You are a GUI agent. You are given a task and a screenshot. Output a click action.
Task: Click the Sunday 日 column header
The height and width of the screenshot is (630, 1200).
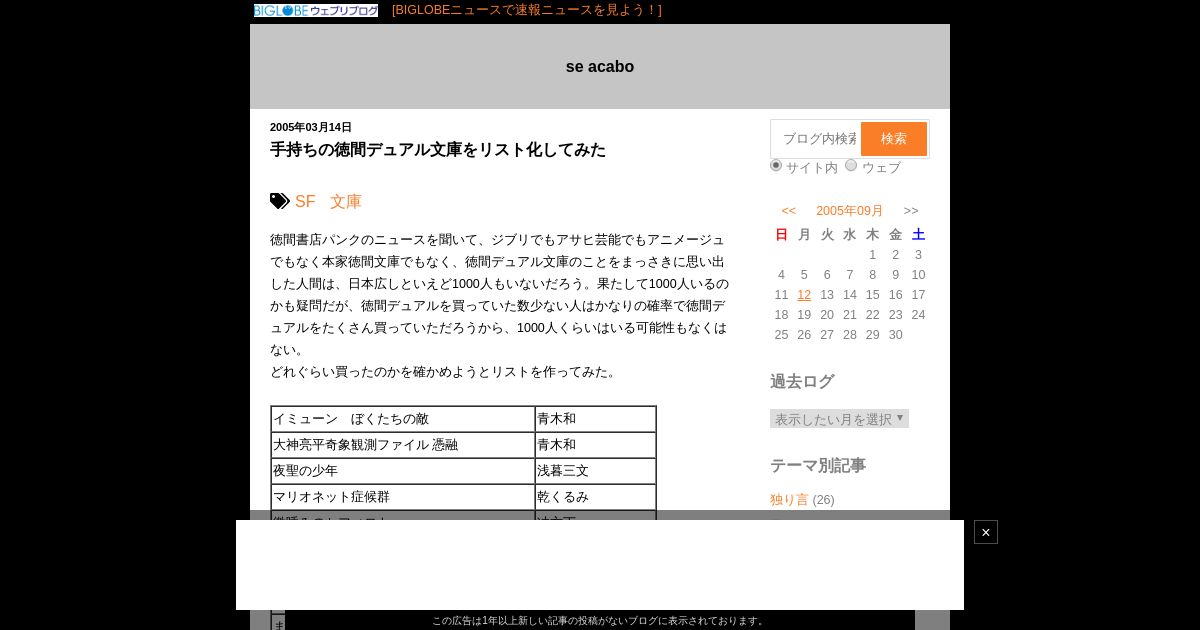(x=781, y=235)
